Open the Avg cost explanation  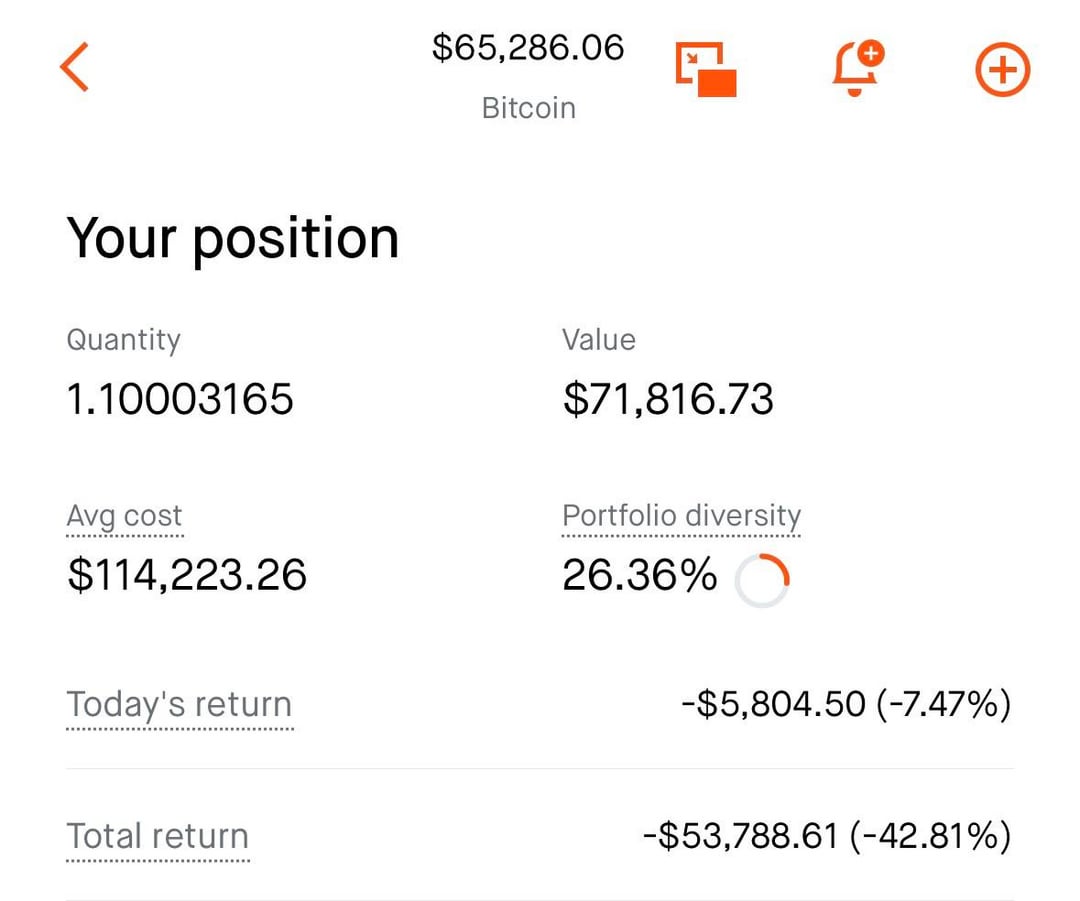click(x=124, y=517)
